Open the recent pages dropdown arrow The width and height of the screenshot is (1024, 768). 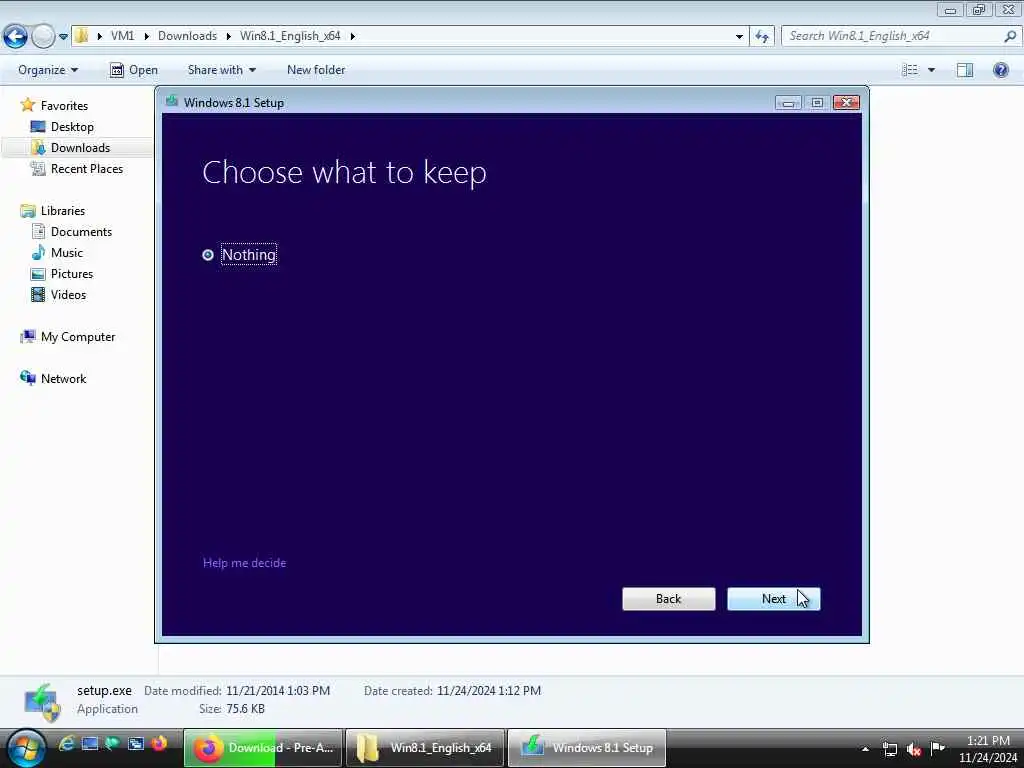63,37
